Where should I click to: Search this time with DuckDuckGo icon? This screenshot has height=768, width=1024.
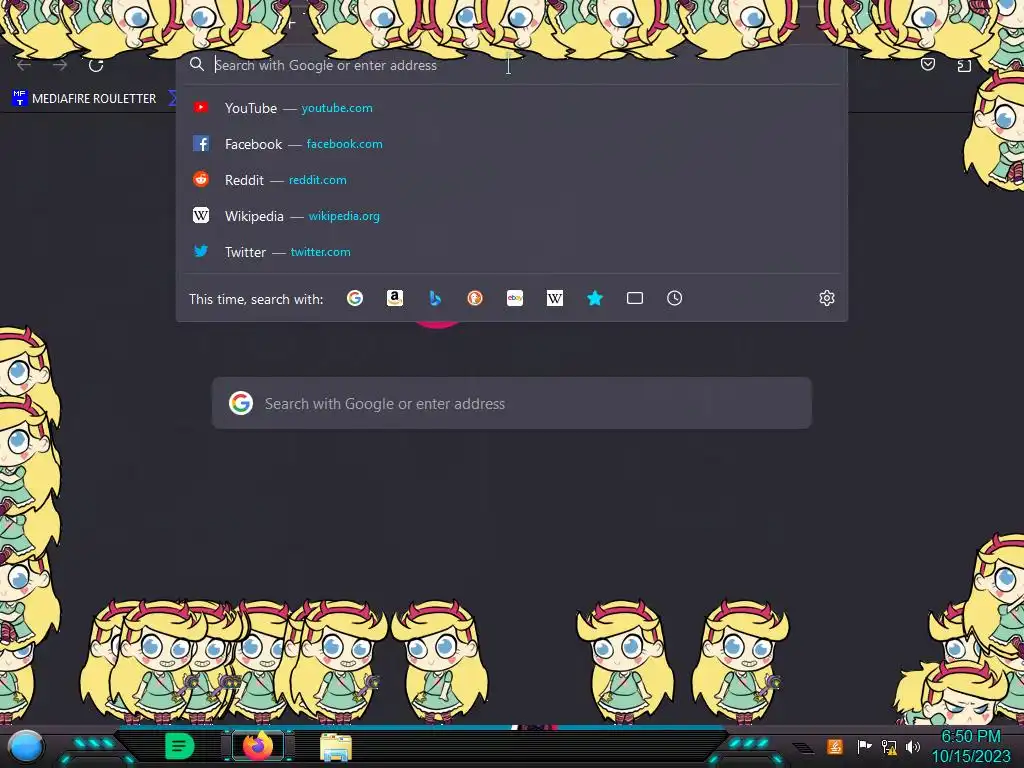475,298
